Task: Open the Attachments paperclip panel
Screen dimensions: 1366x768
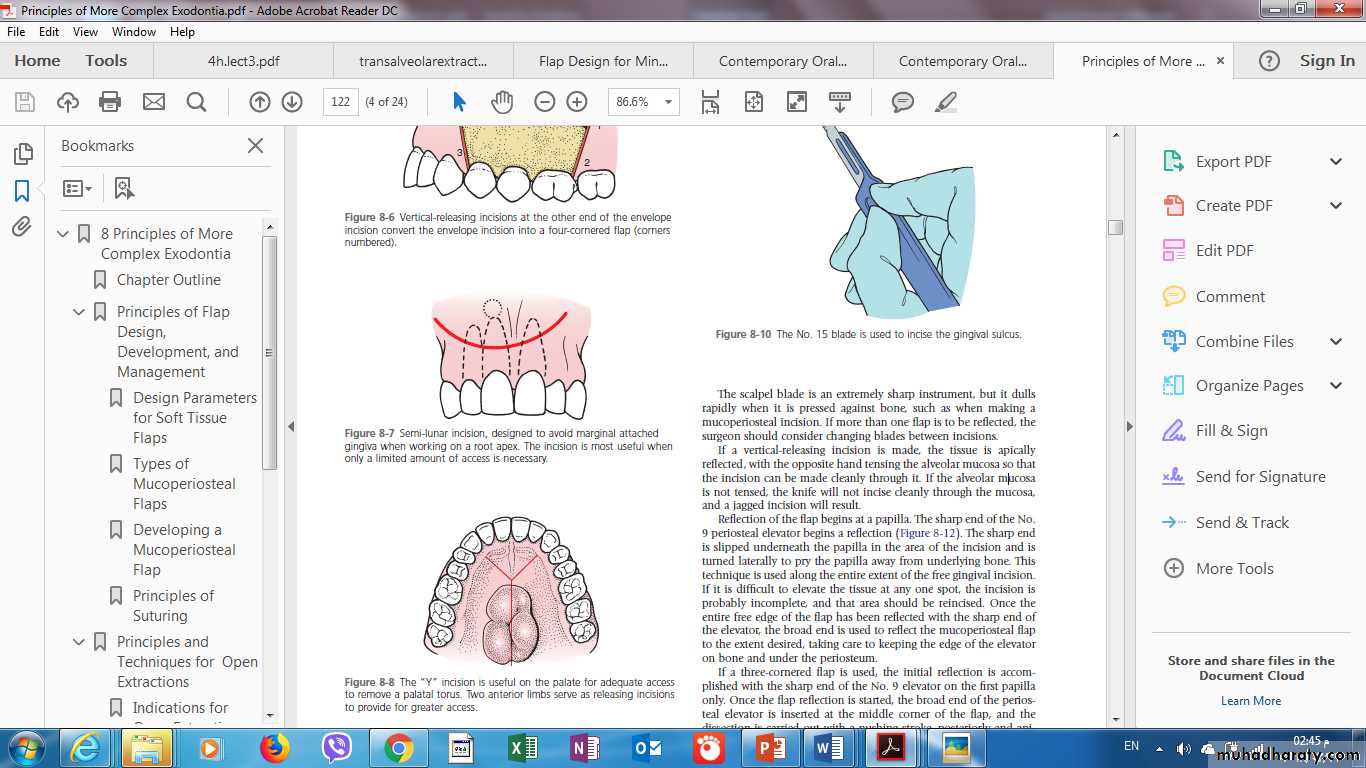Action: click(x=22, y=227)
